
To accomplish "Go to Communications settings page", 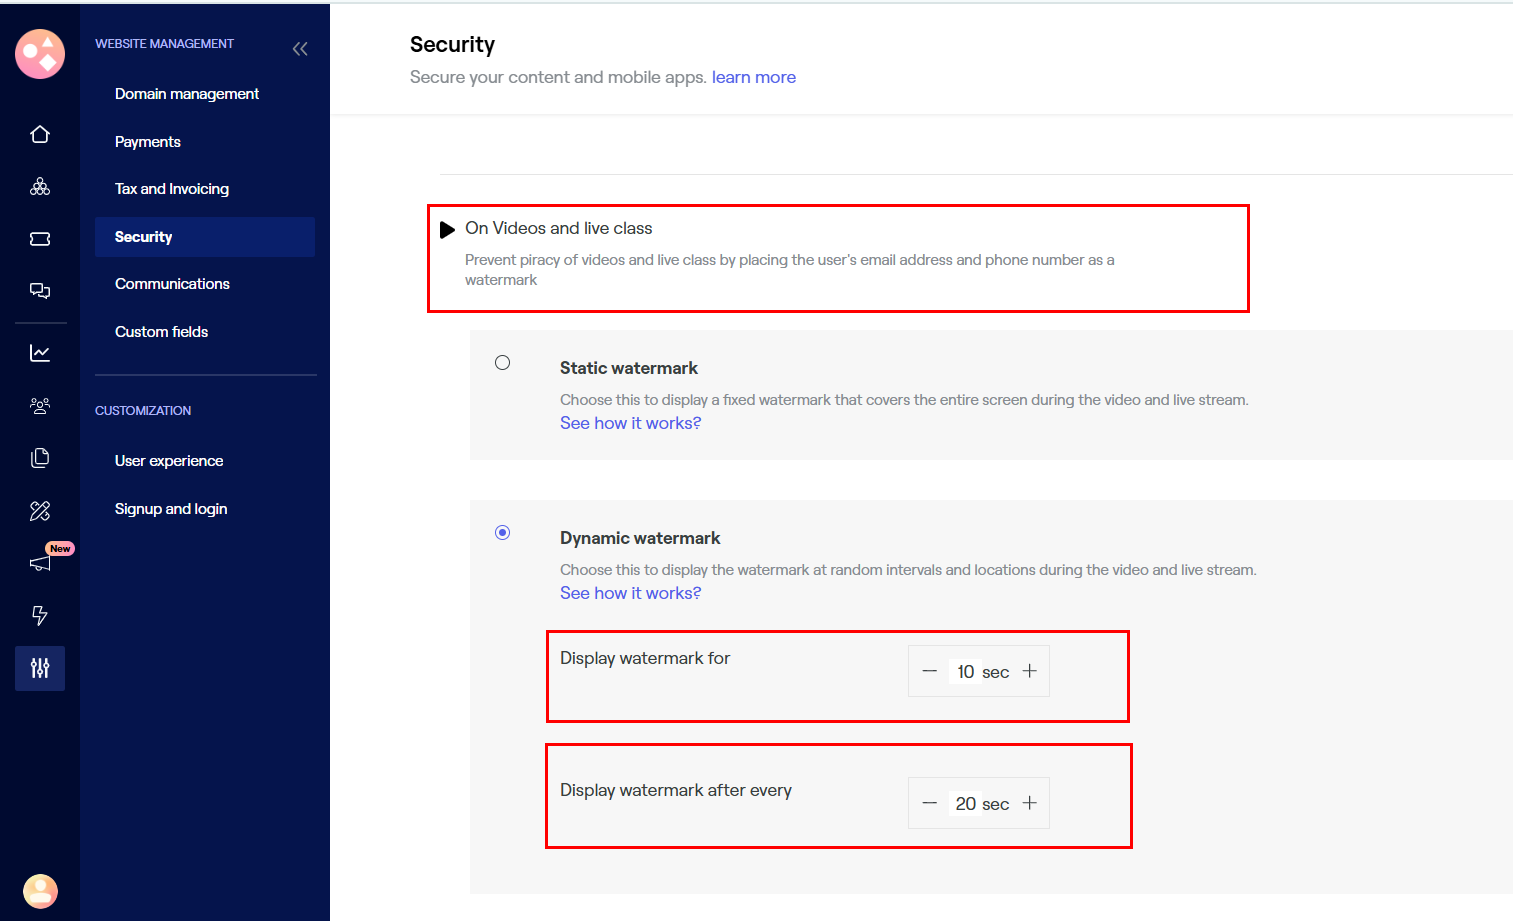I will pyautogui.click(x=172, y=284).
